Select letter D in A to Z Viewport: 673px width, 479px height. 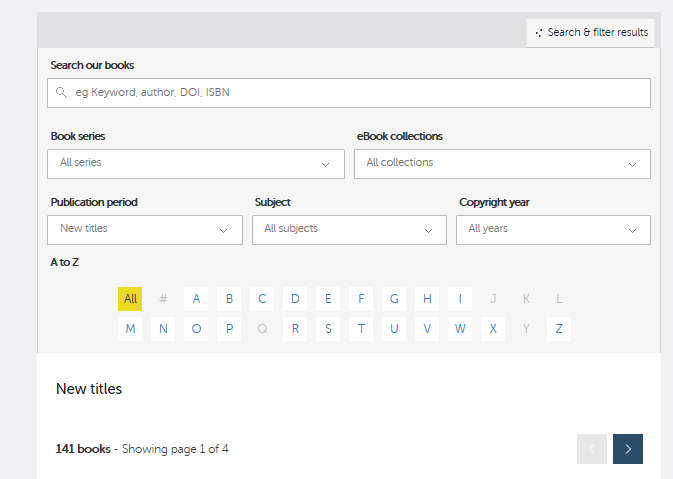(x=295, y=299)
